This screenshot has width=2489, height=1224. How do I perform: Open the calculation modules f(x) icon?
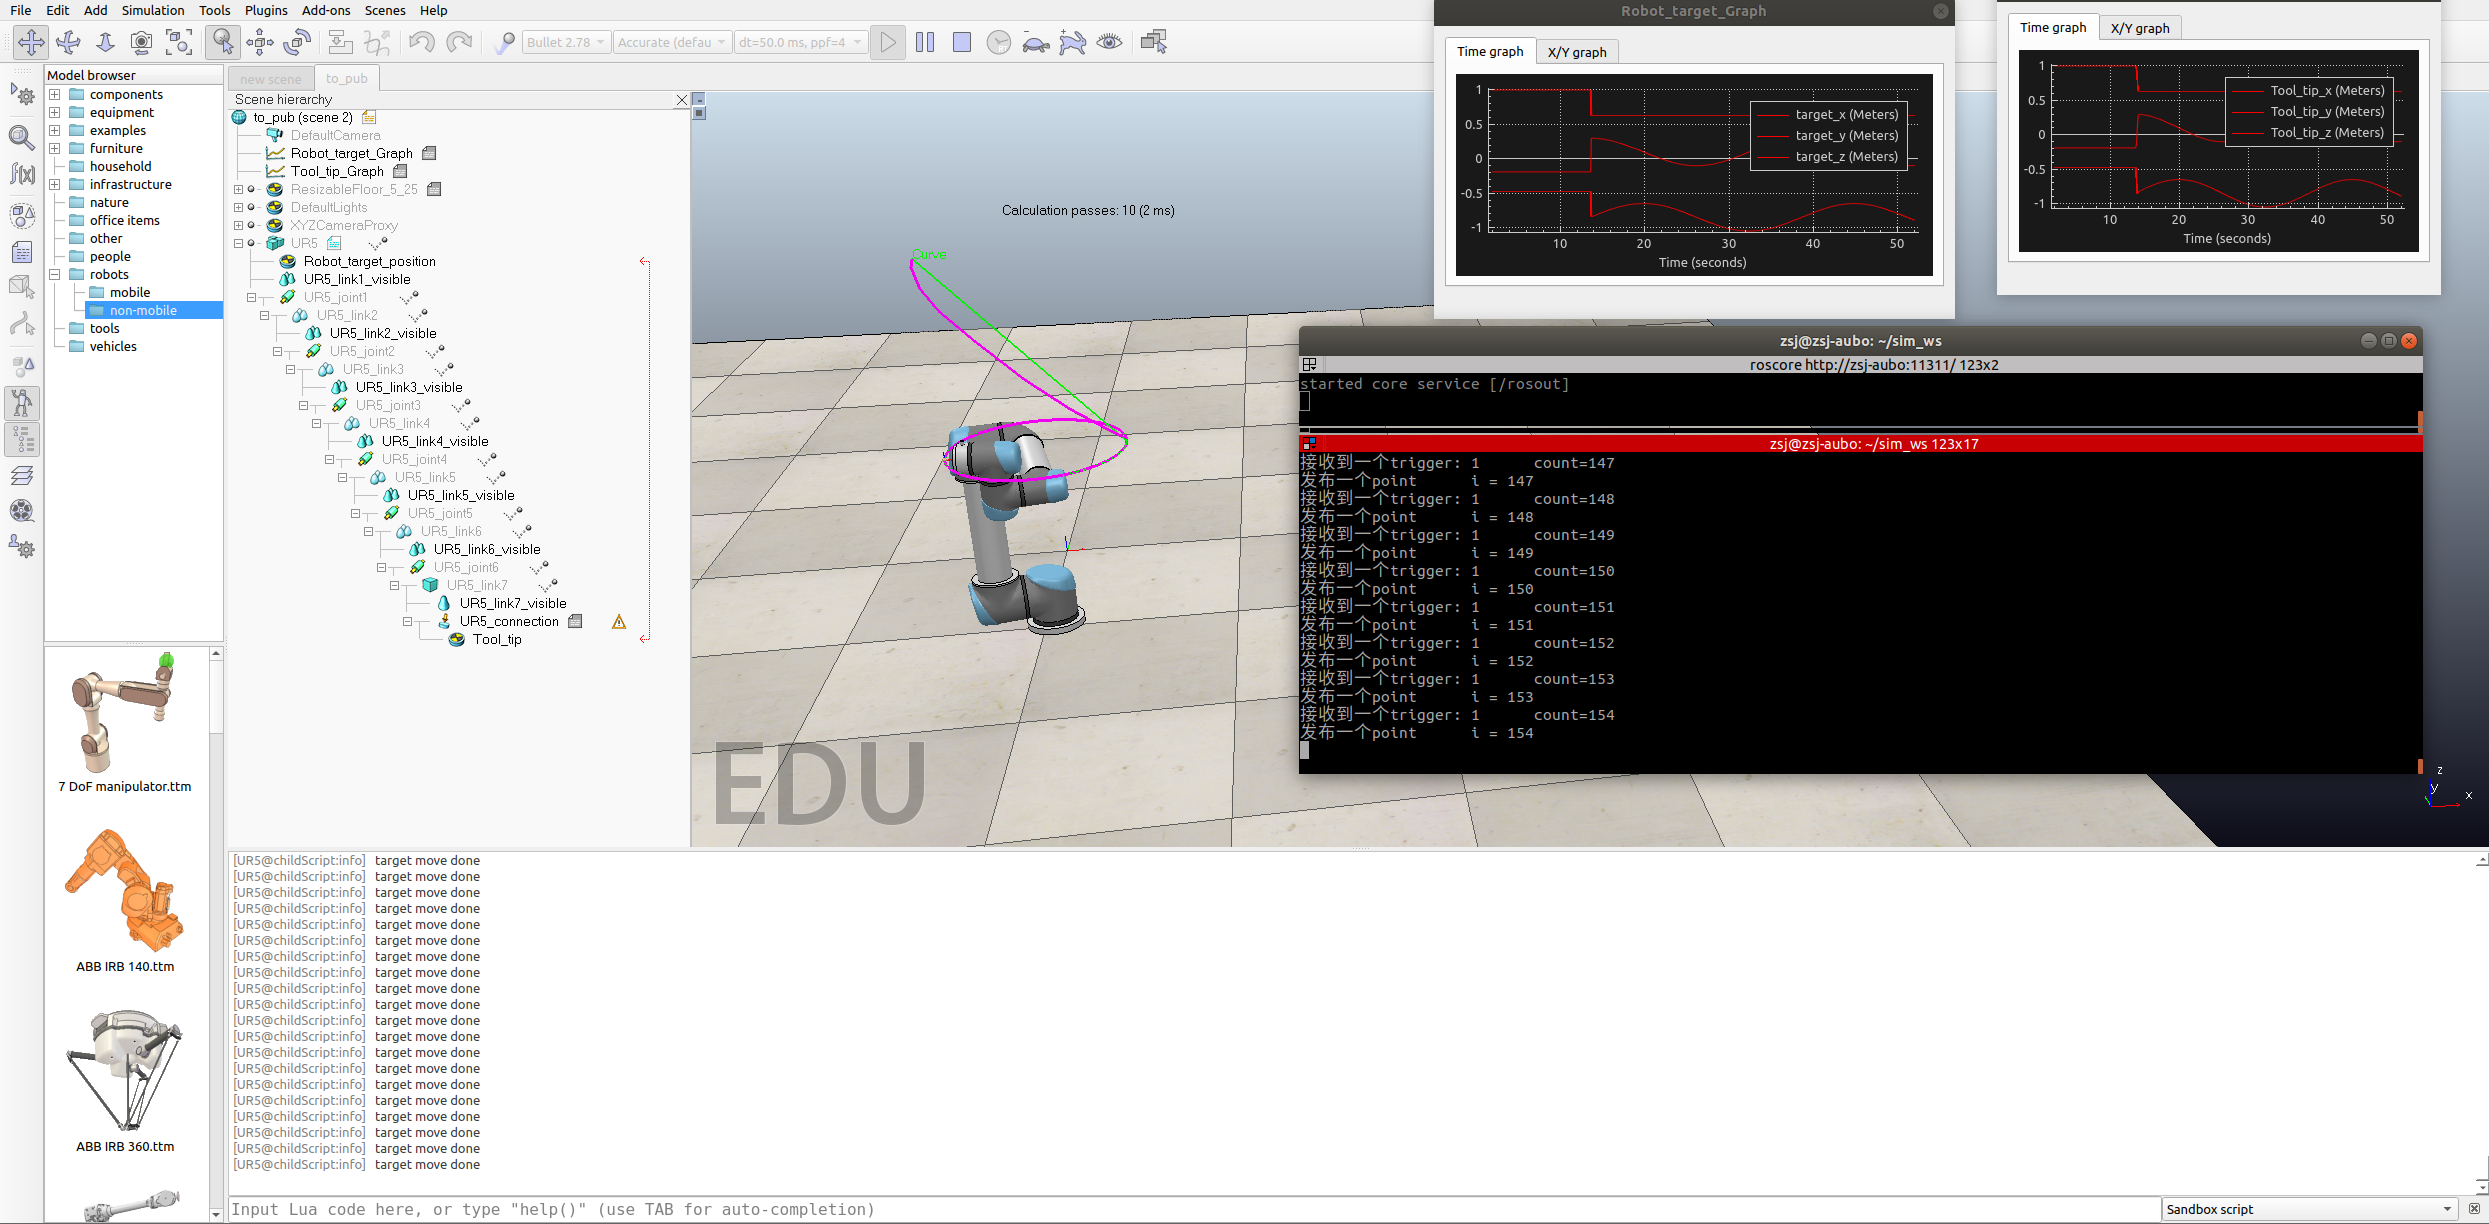tap(22, 174)
